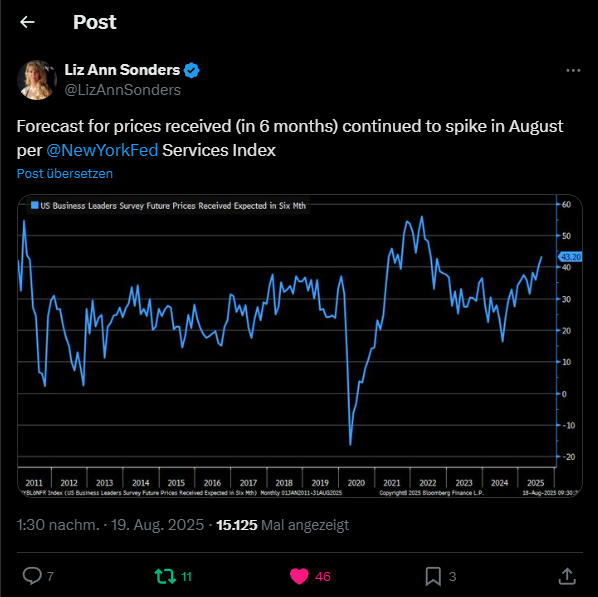Open the Liz Ann Sonders display name

tap(122, 70)
